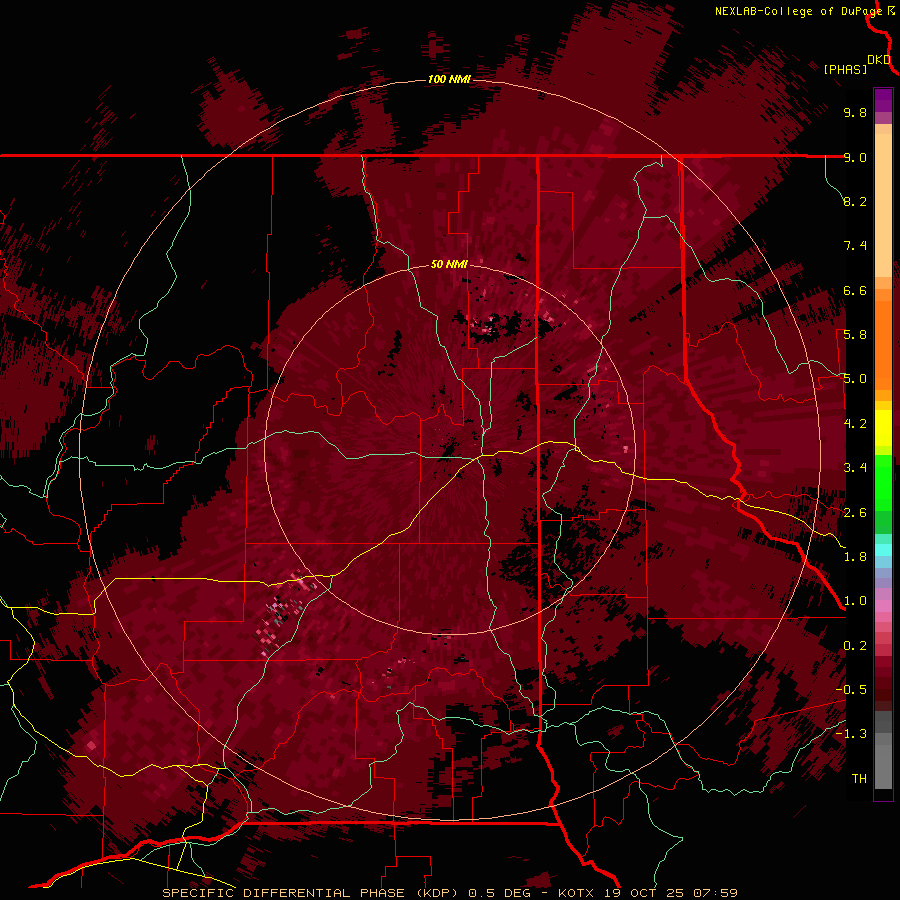
Task: Click the [PHAS] legend unit label
Action: pos(845,69)
